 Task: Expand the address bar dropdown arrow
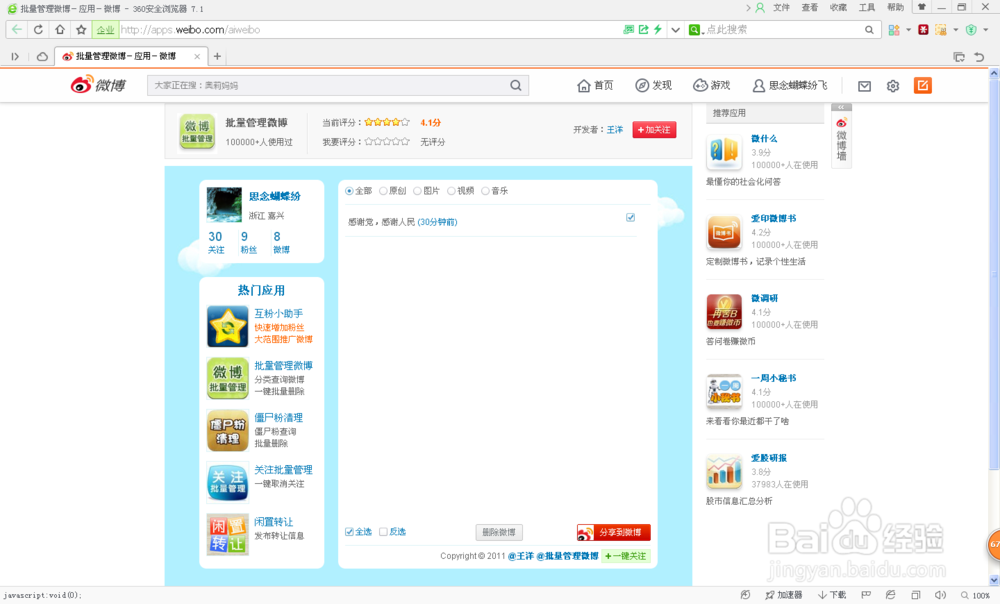(x=675, y=29)
